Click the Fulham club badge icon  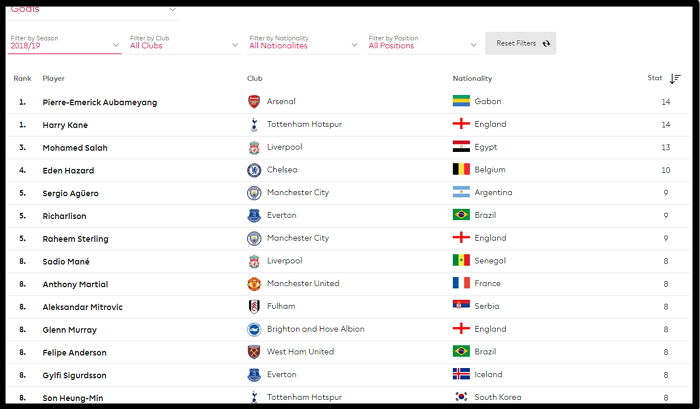254,307
